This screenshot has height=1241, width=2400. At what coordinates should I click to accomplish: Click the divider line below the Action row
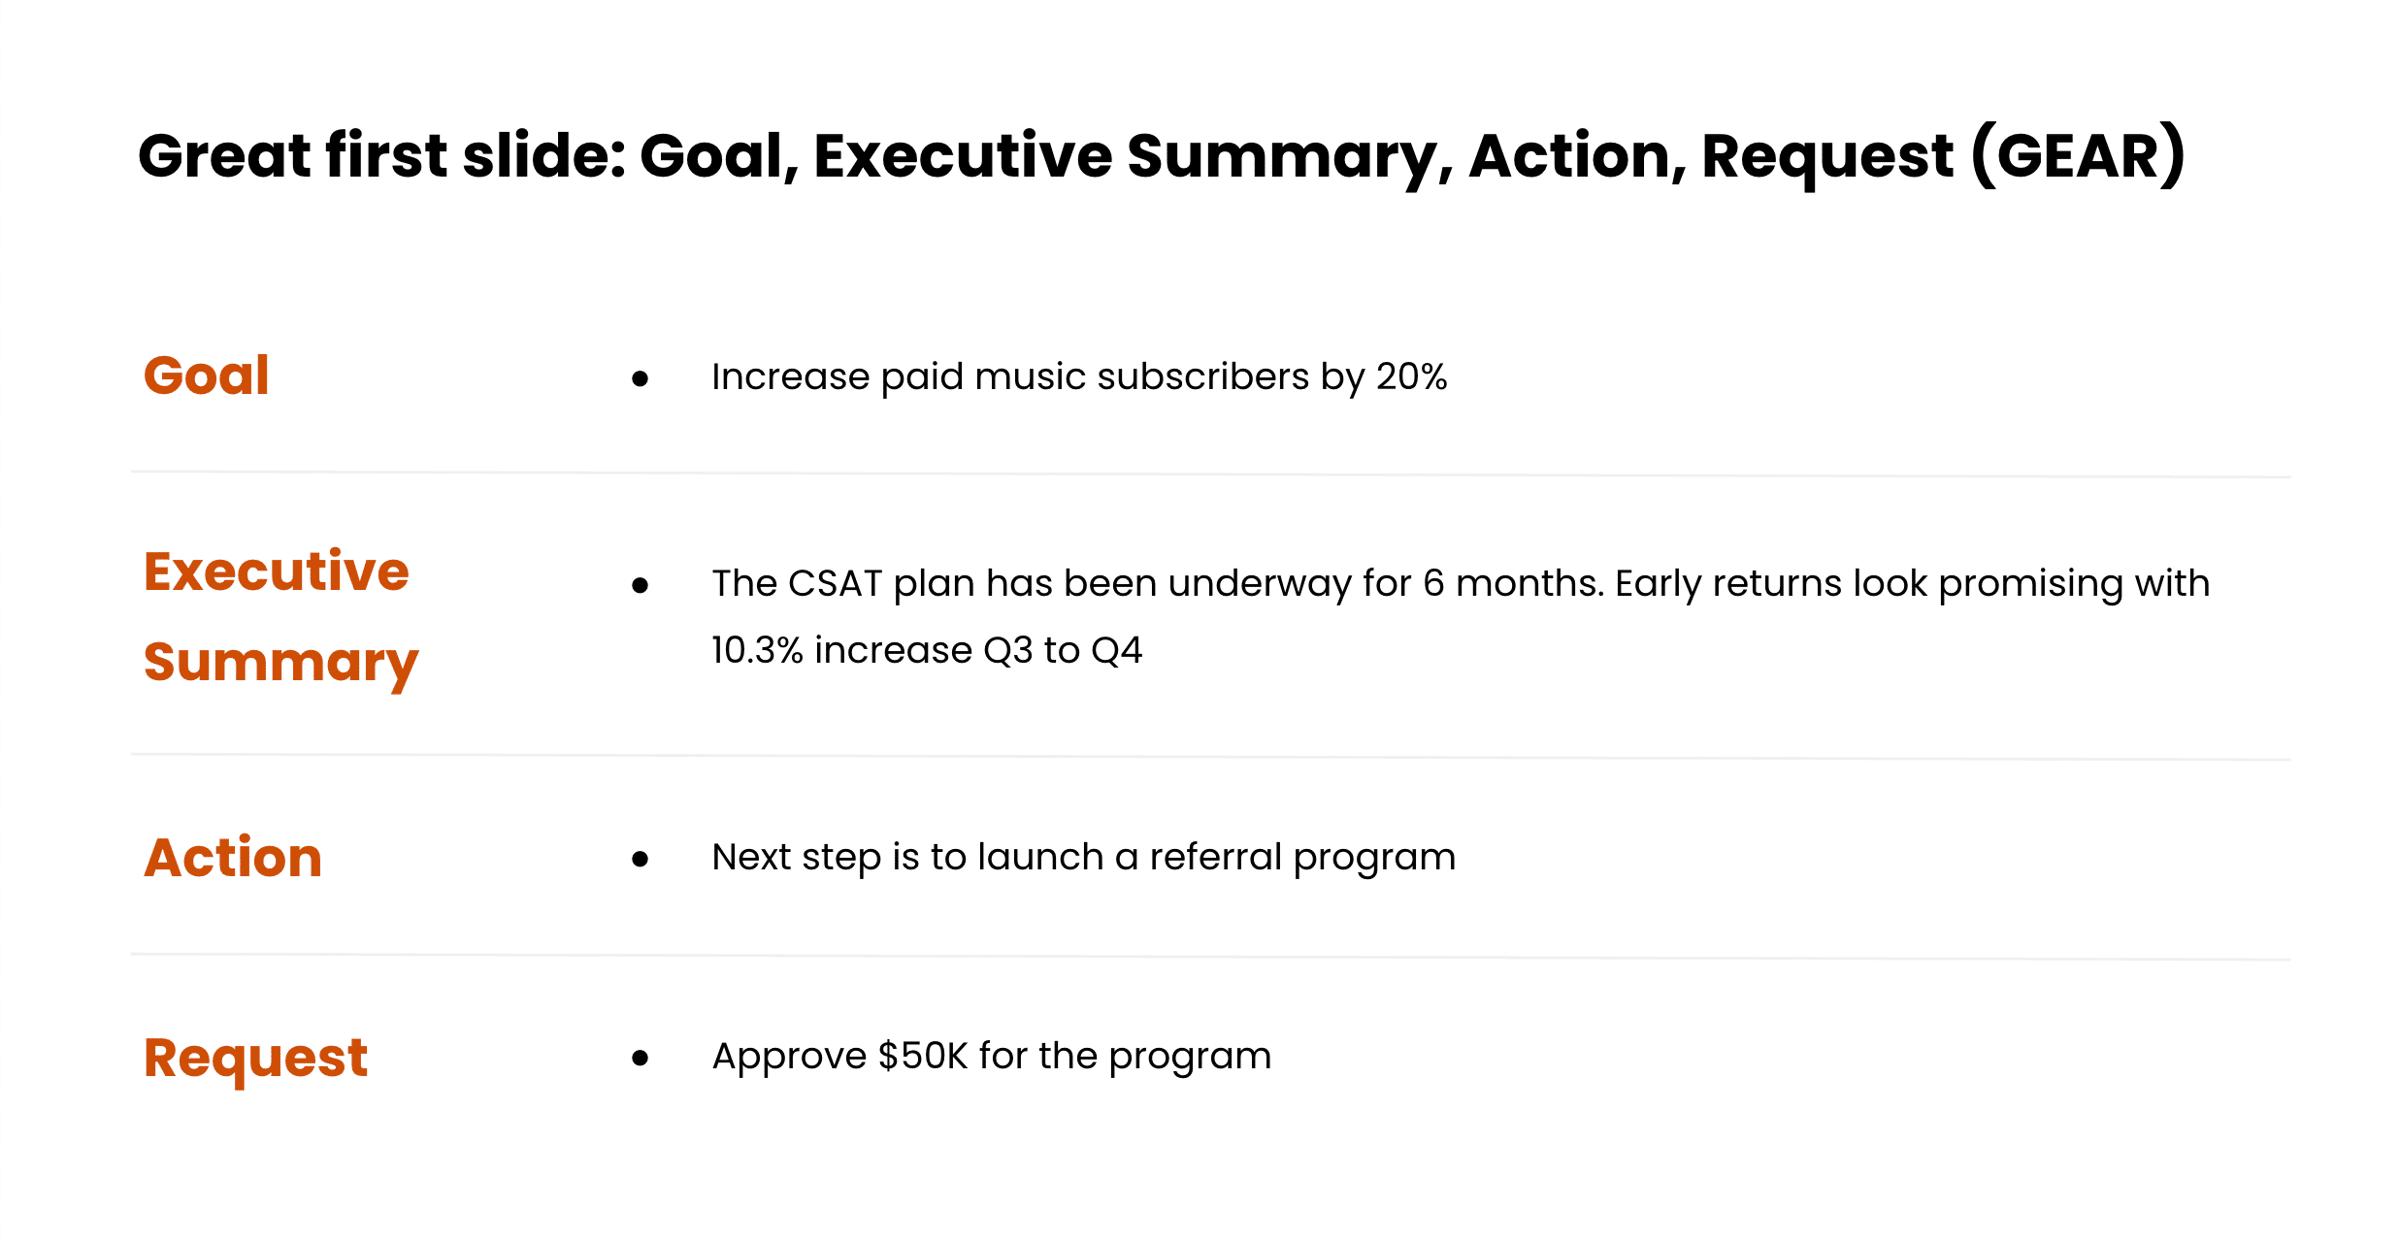1210,957
